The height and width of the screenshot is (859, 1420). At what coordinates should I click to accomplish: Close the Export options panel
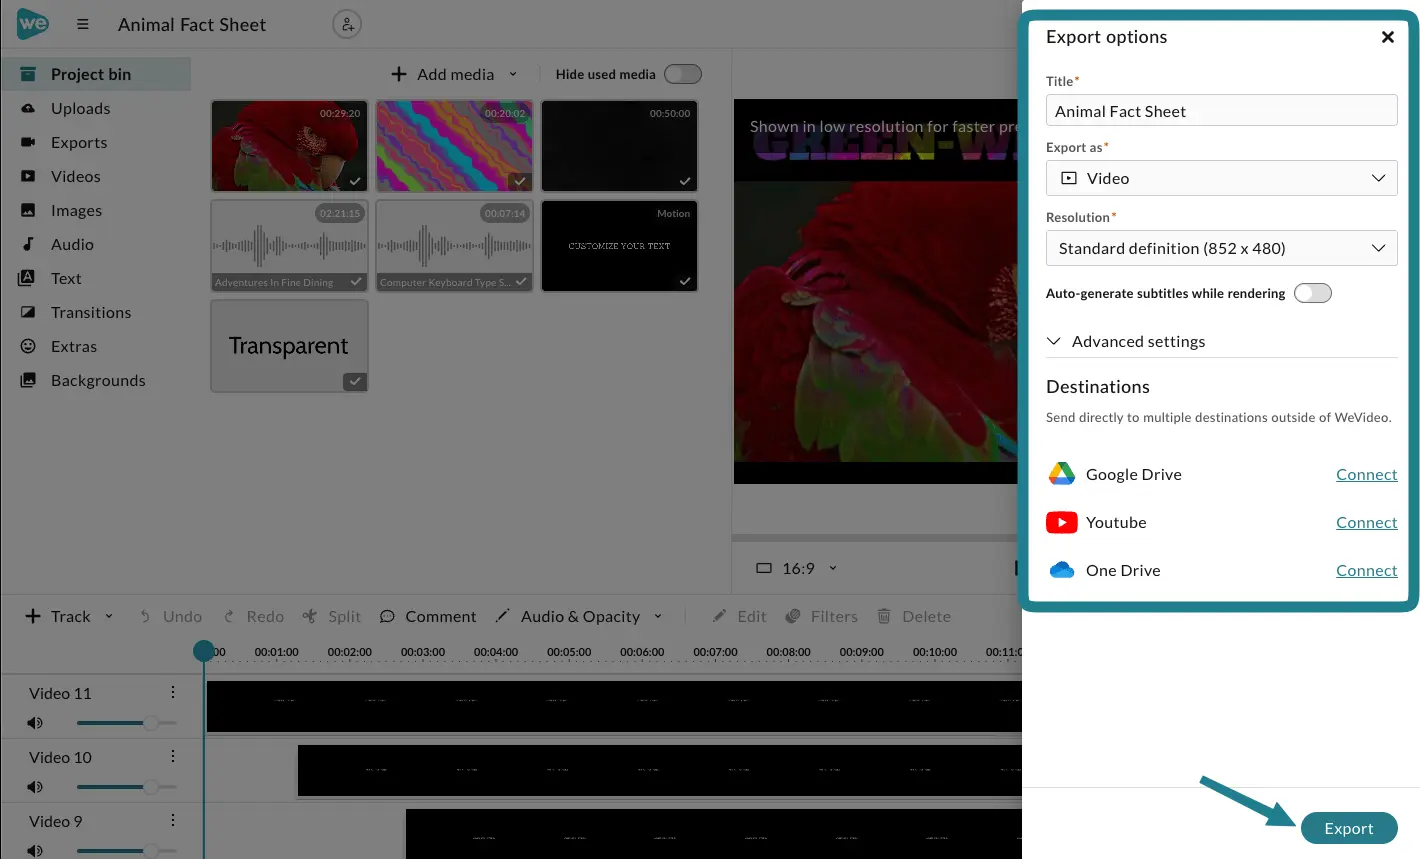pyautogui.click(x=1387, y=37)
